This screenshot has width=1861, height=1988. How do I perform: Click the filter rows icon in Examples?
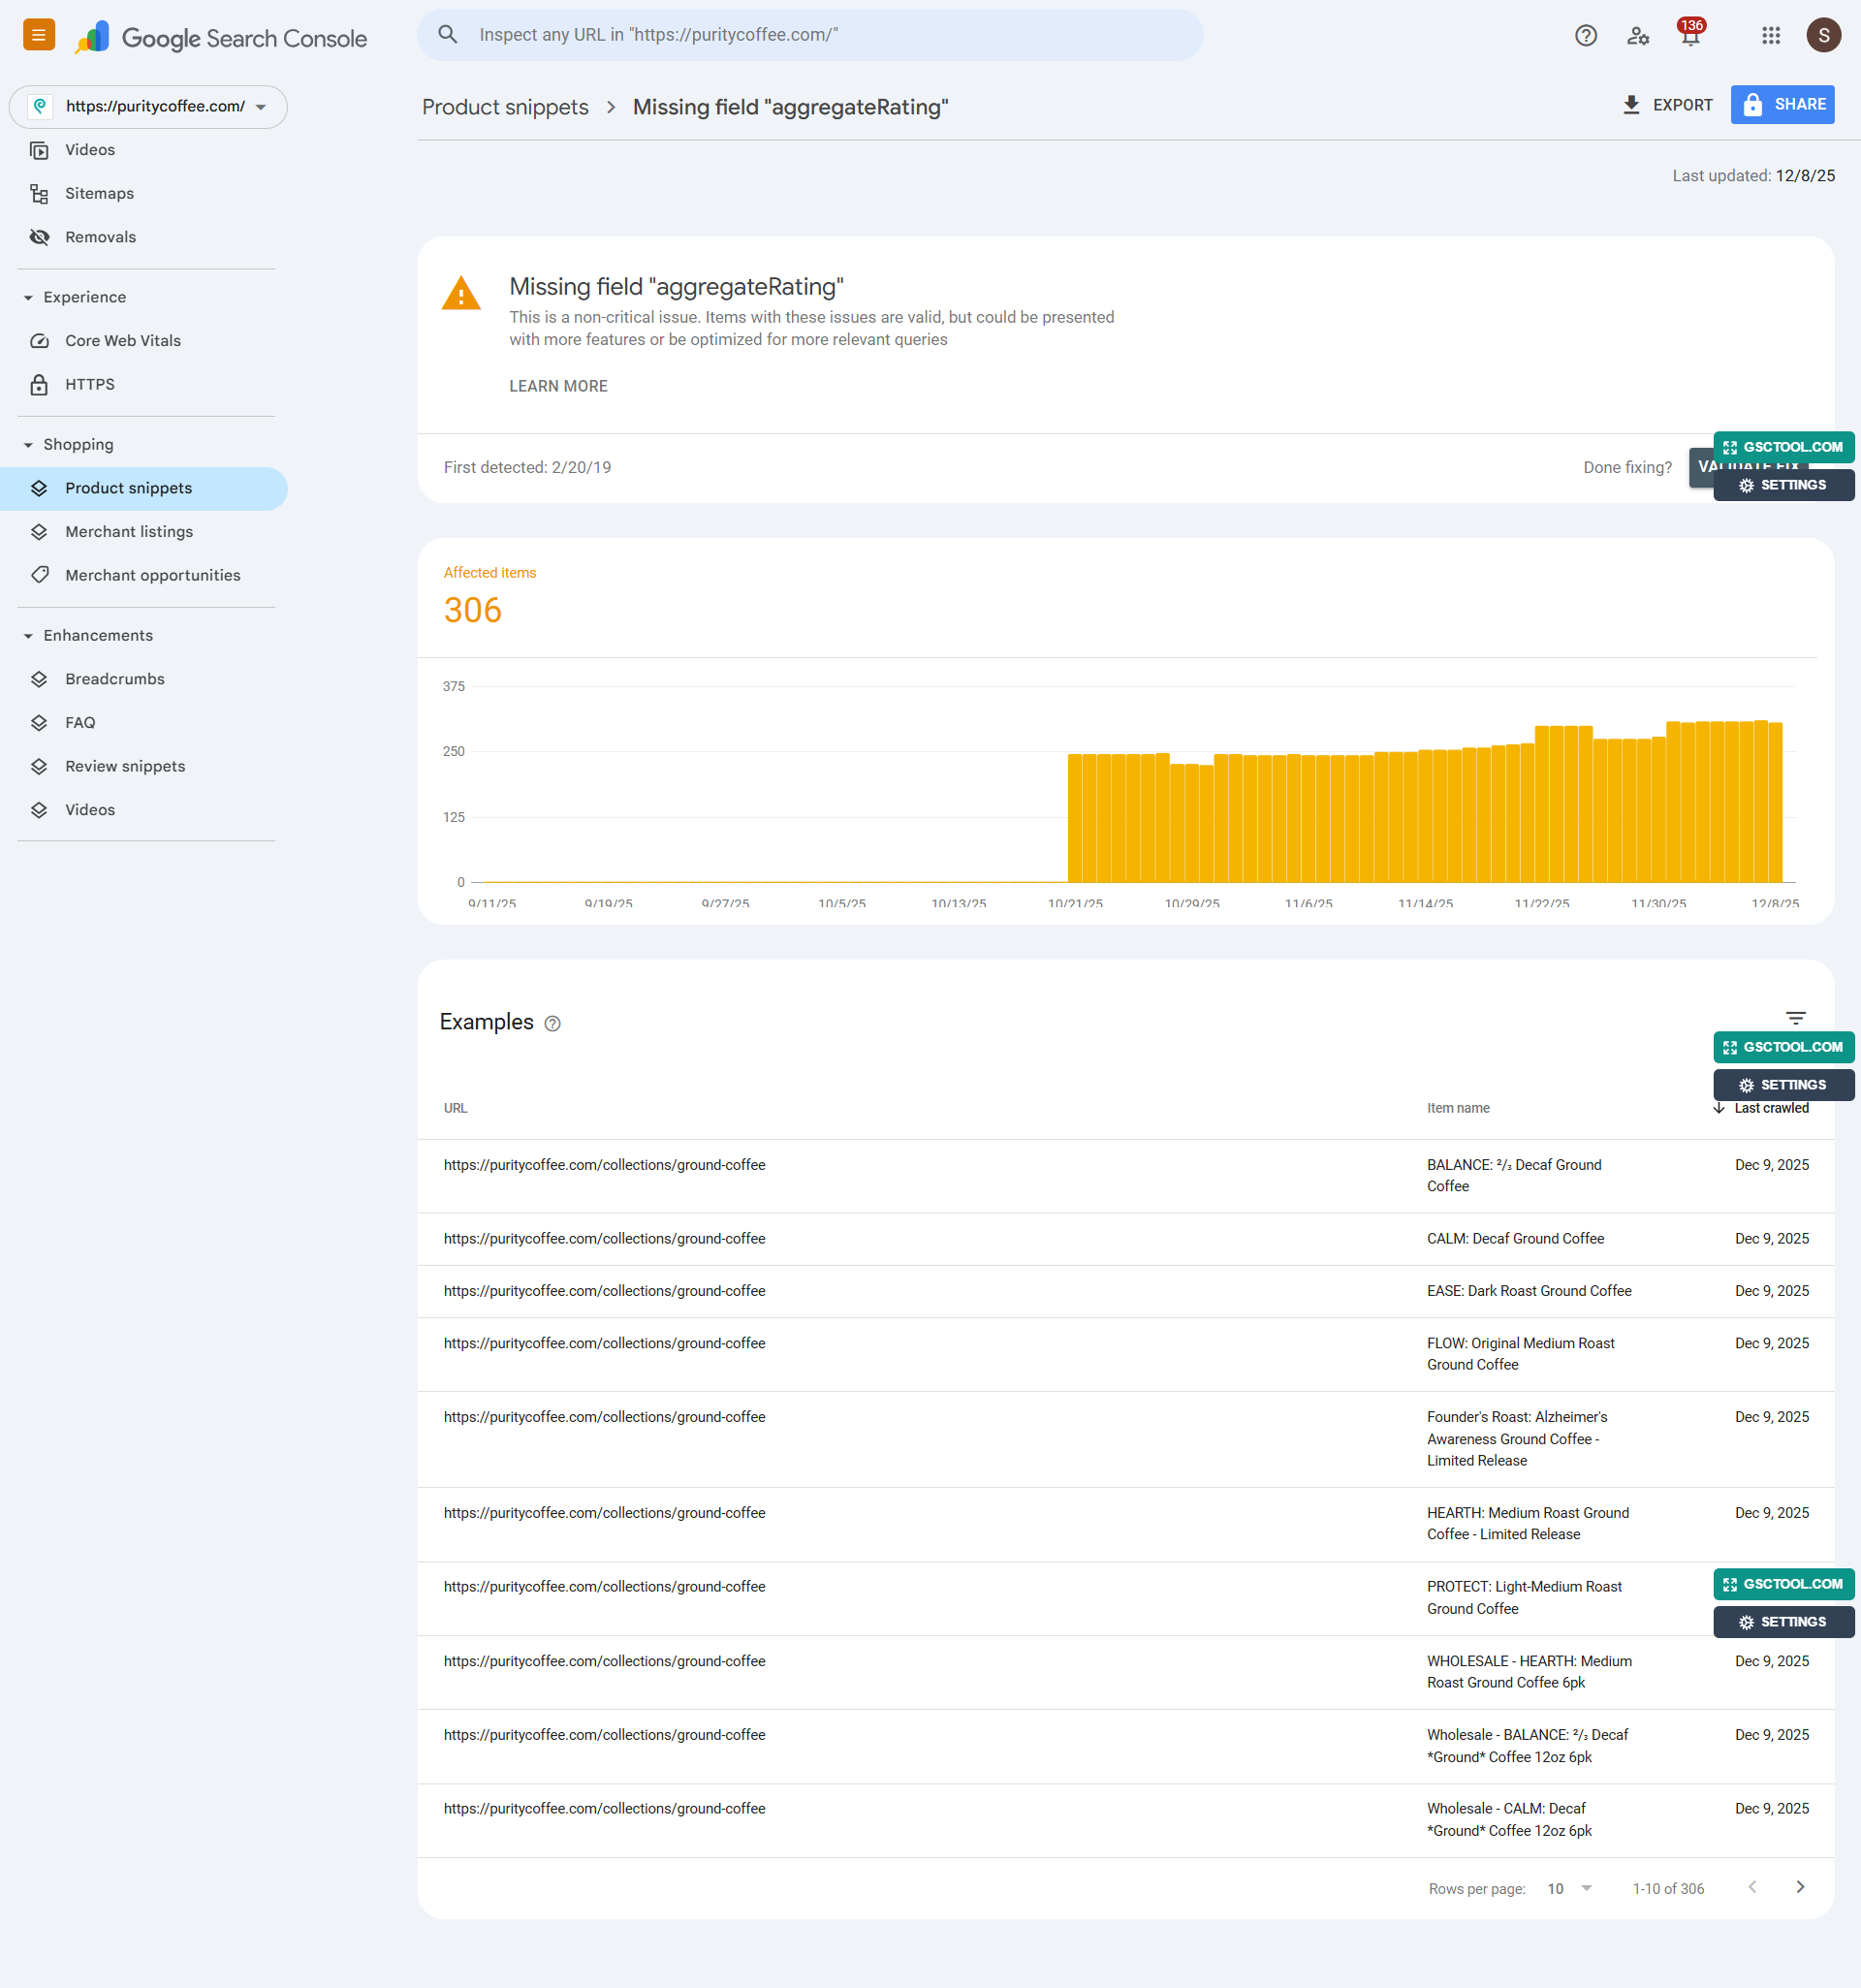coord(1795,1018)
